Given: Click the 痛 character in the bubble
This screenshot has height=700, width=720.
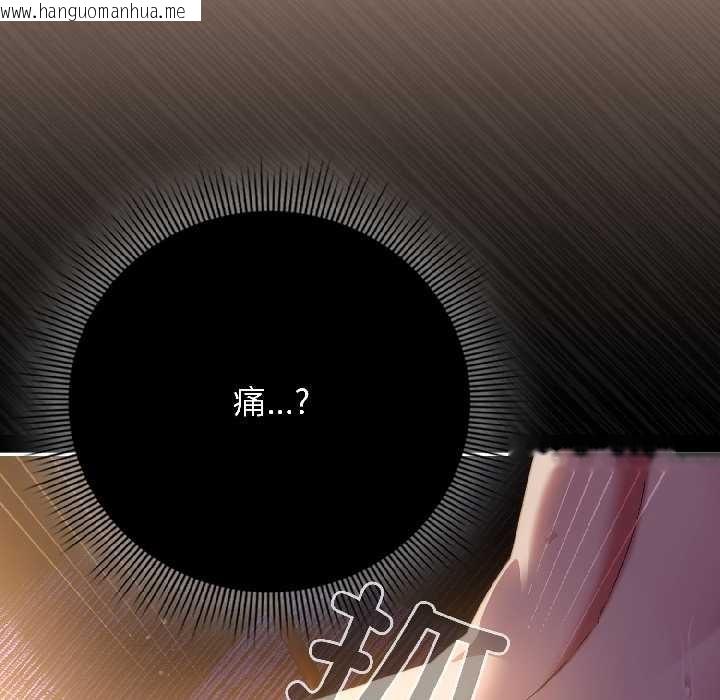Looking at the screenshot, I should (x=247, y=404).
